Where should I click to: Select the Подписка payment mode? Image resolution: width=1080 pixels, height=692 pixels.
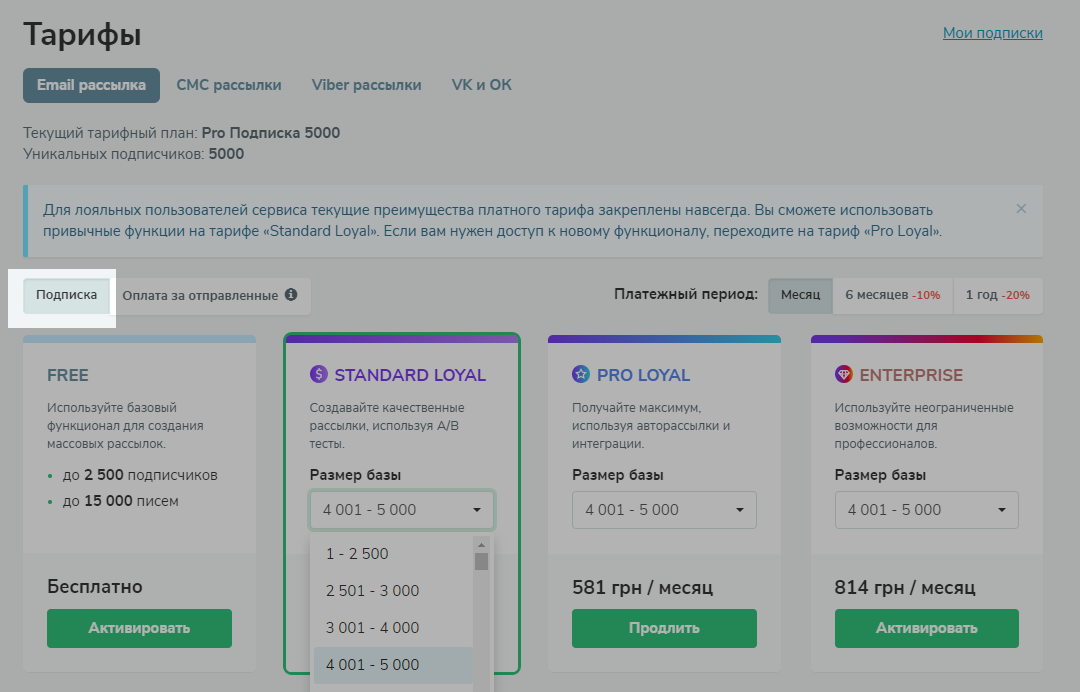67,295
